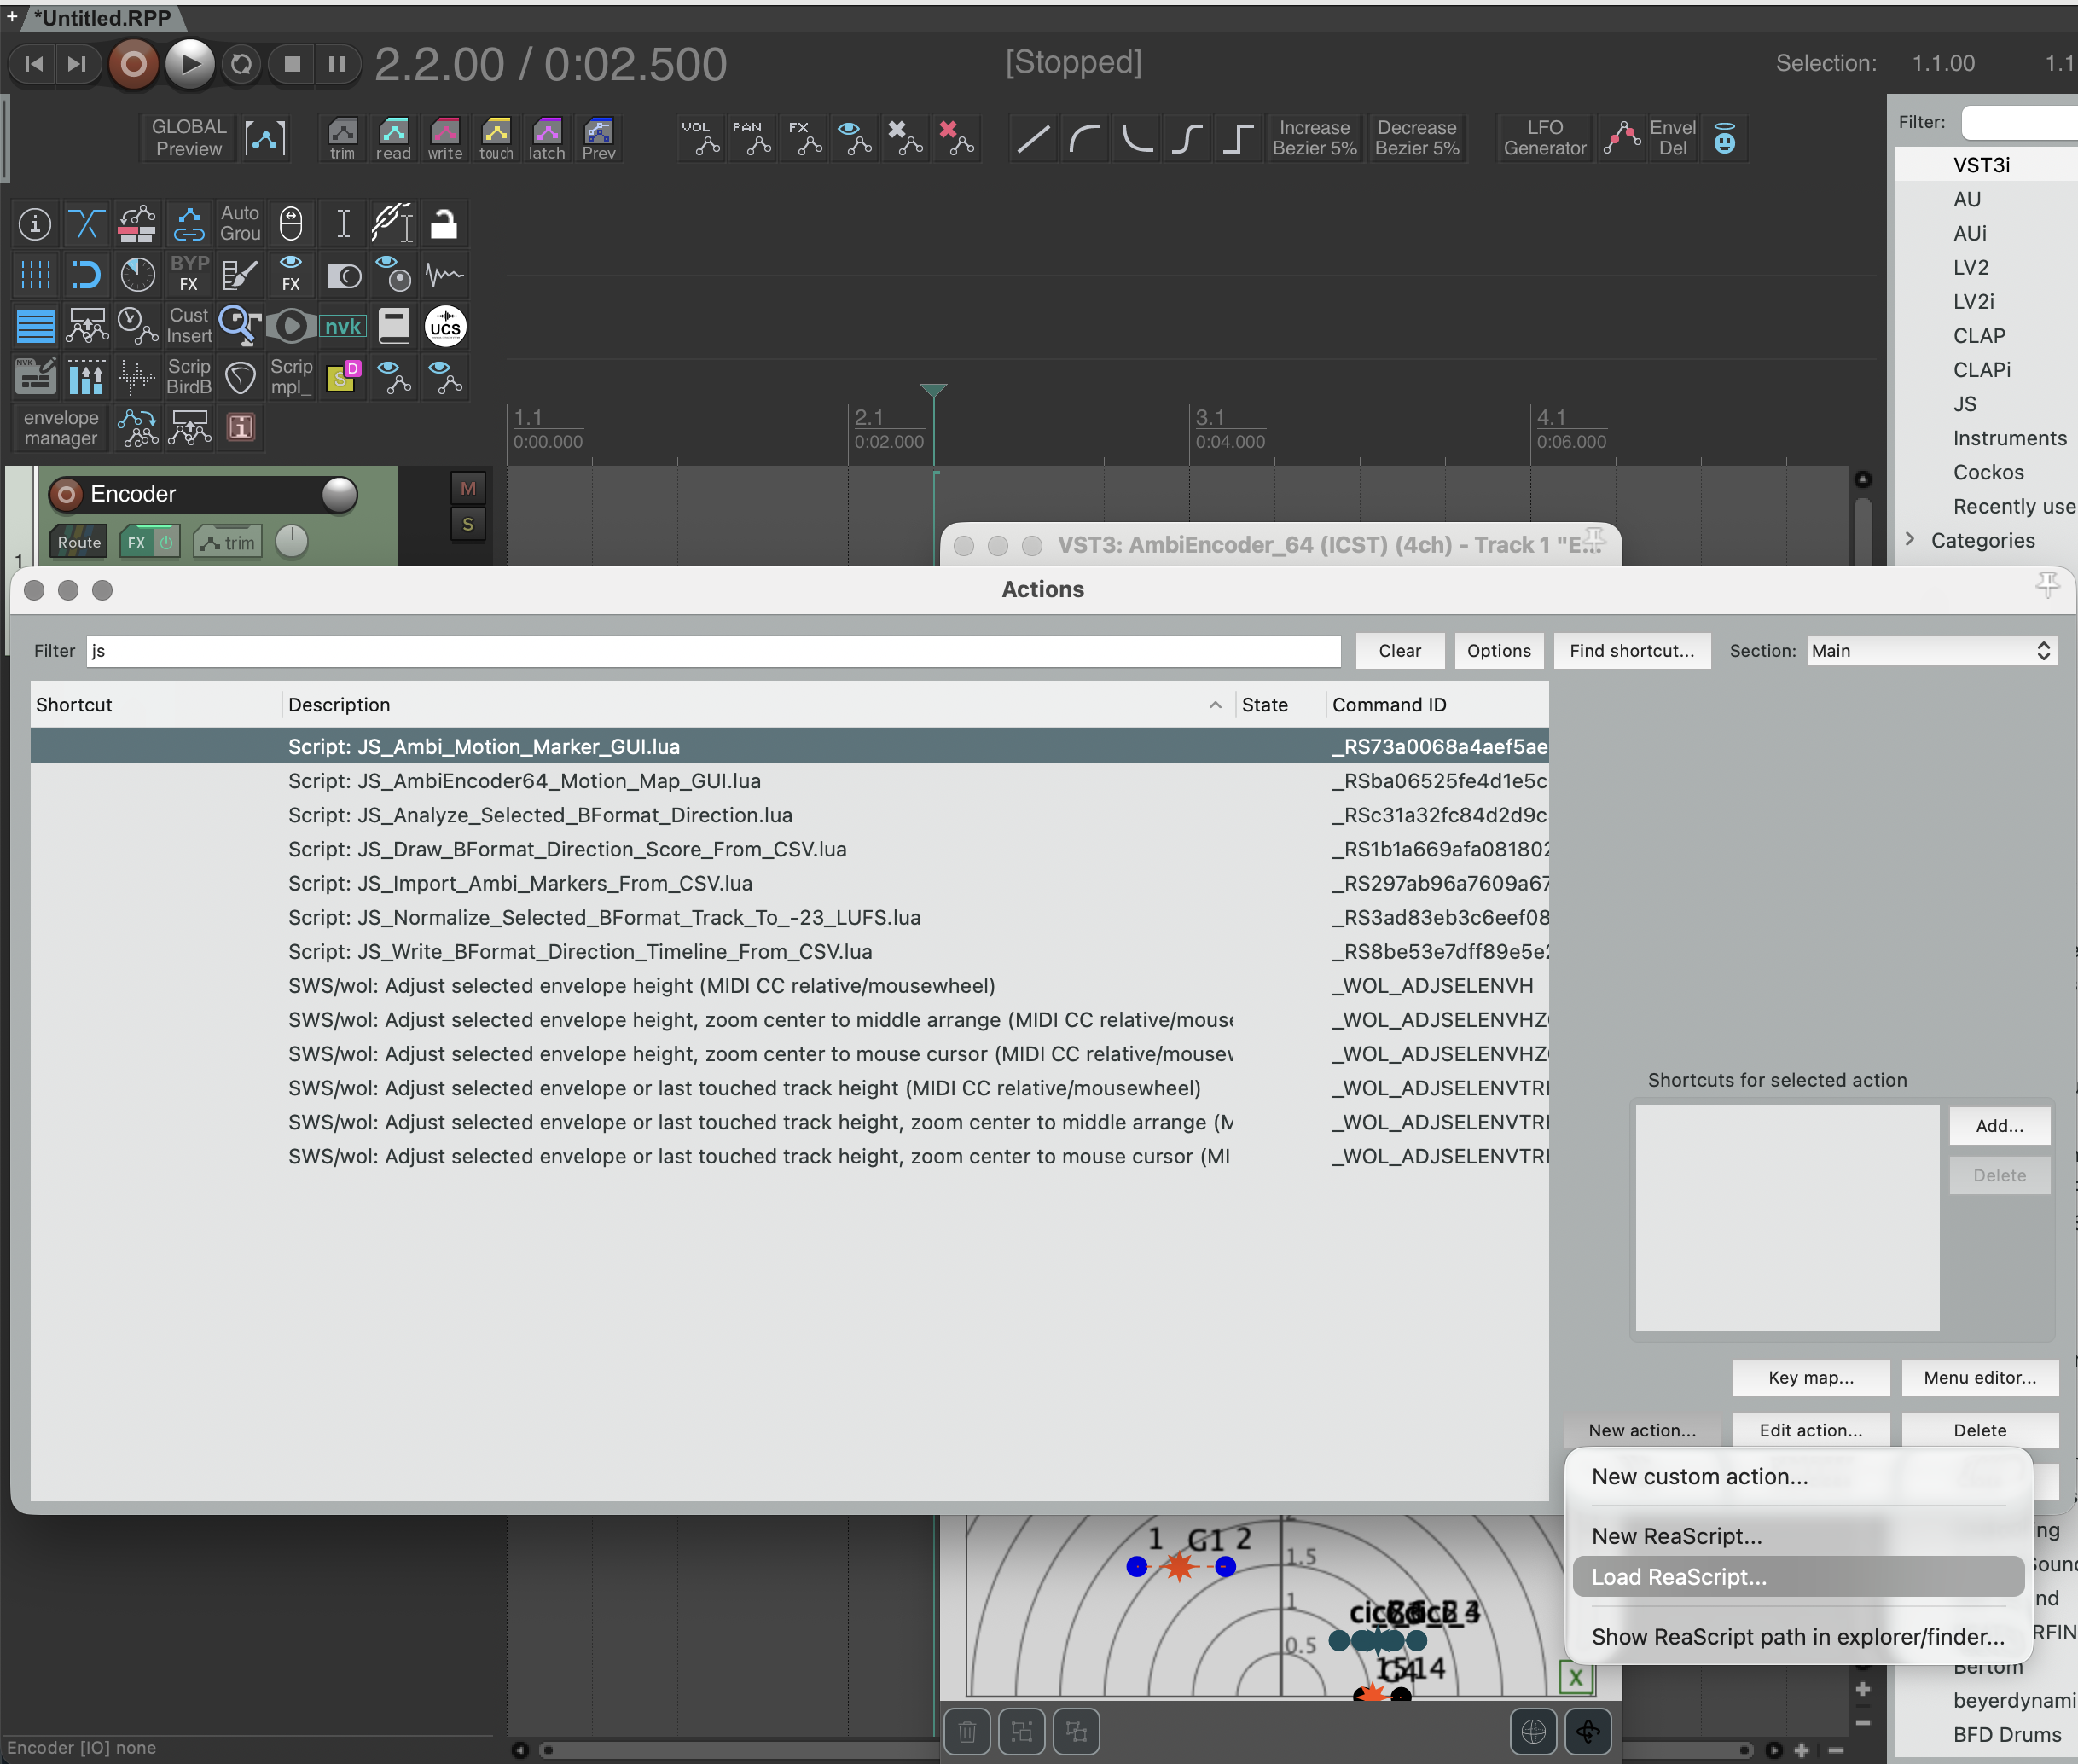2078x1764 pixels.
Task: Click the metronome clock icon
Action: tap(137, 275)
